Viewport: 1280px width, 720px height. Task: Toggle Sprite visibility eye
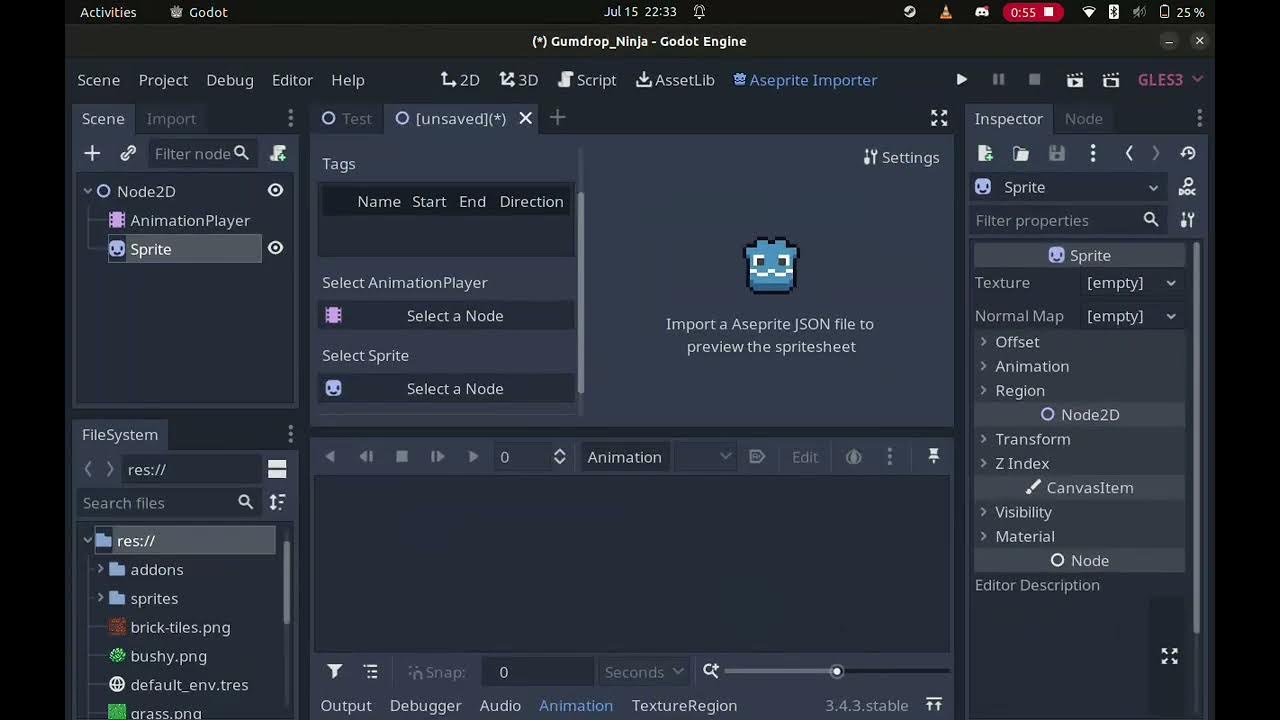pos(275,248)
